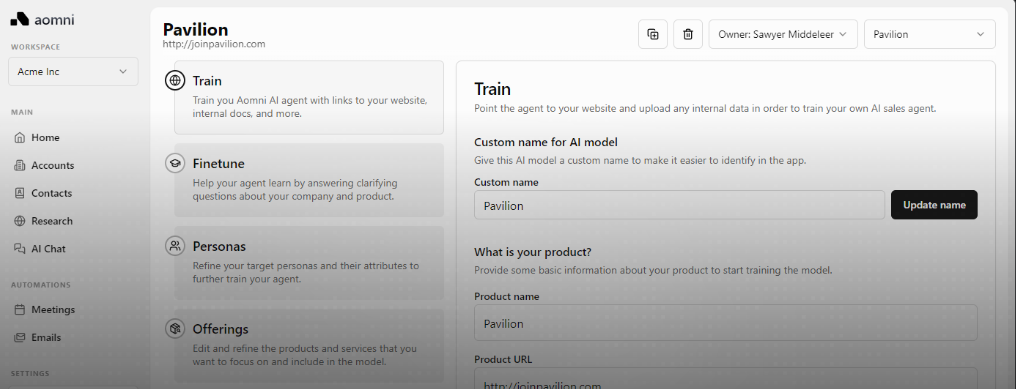Select the Personas step card
This screenshot has height=389, width=1016.
coord(309,263)
